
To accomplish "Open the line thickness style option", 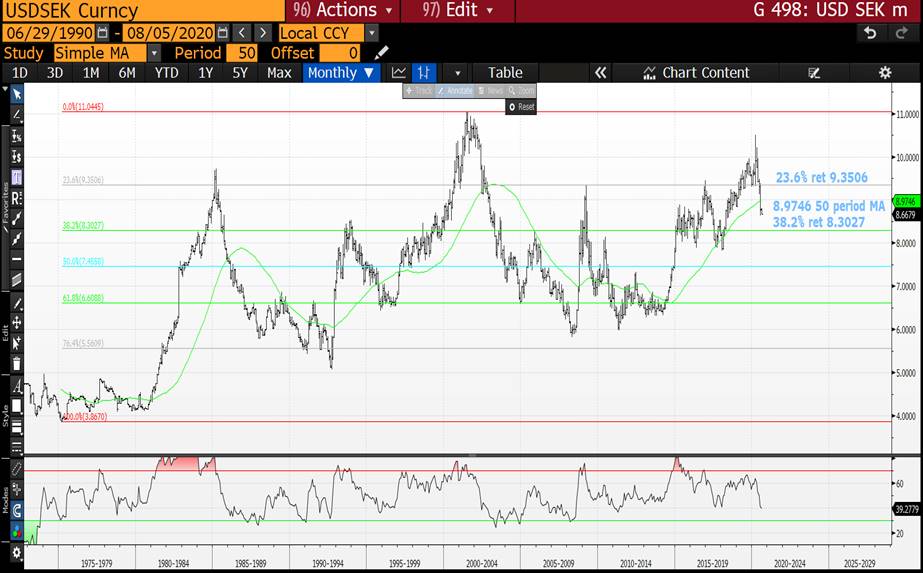I will click(x=16, y=426).
